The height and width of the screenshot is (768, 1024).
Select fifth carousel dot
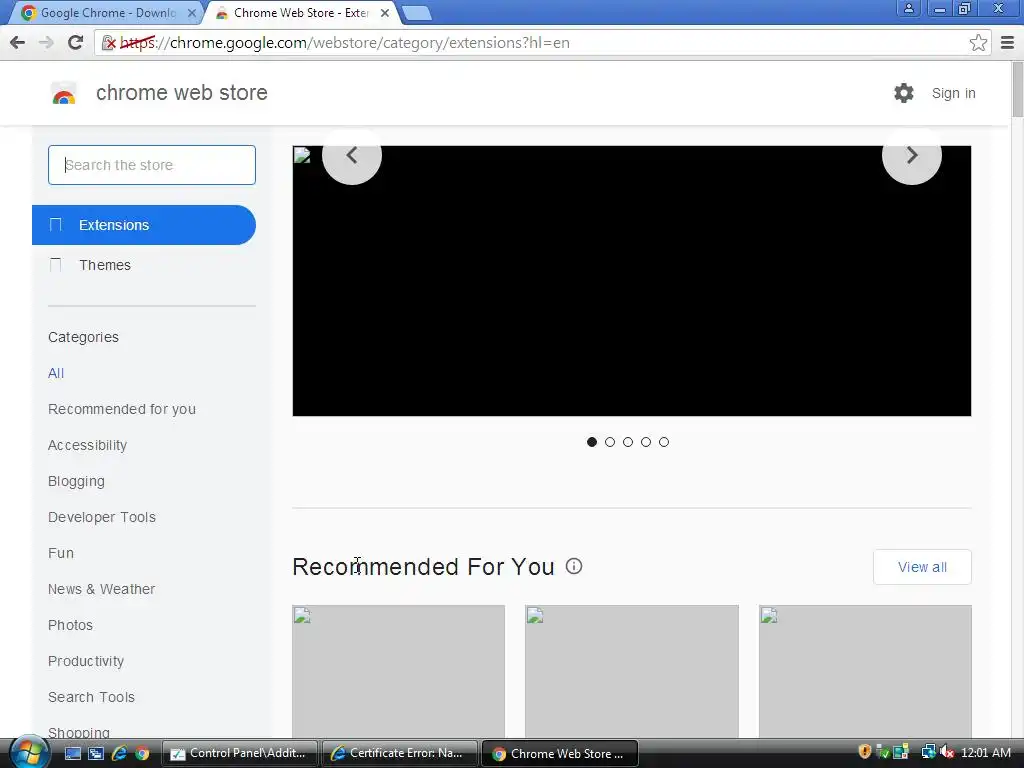664,442
